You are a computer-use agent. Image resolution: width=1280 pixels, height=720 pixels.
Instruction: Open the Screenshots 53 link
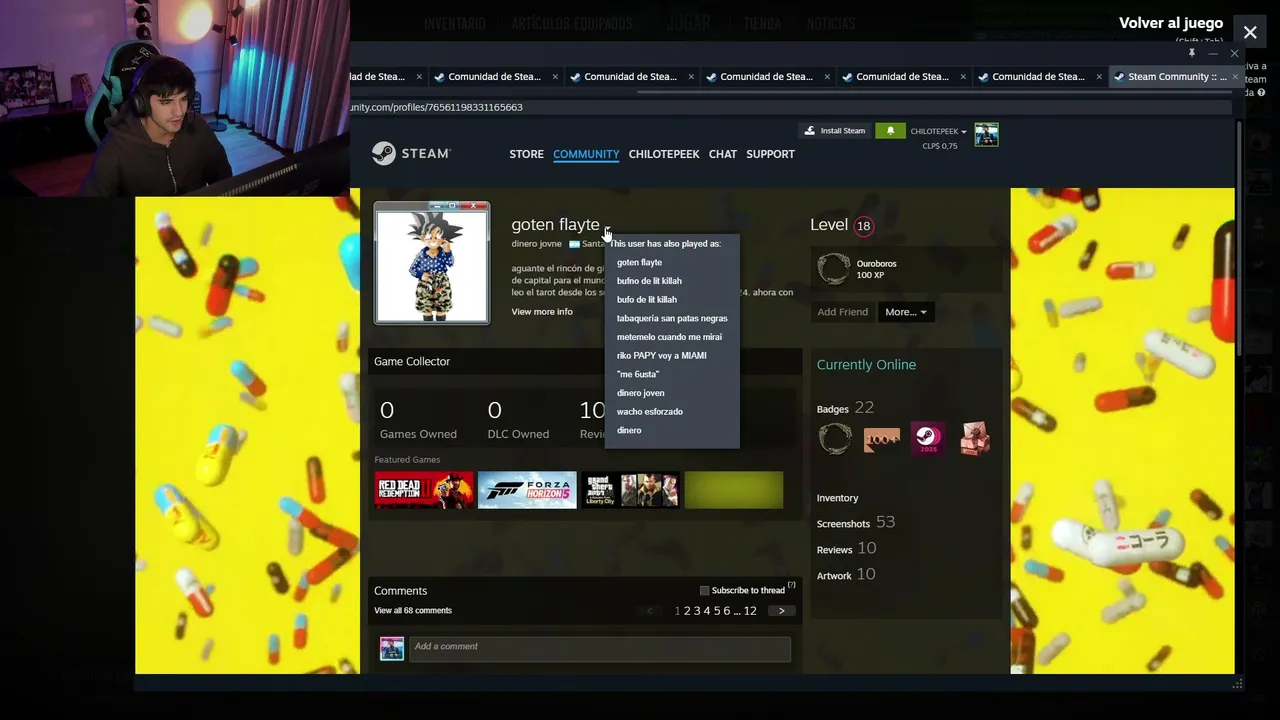click(856, 523)
